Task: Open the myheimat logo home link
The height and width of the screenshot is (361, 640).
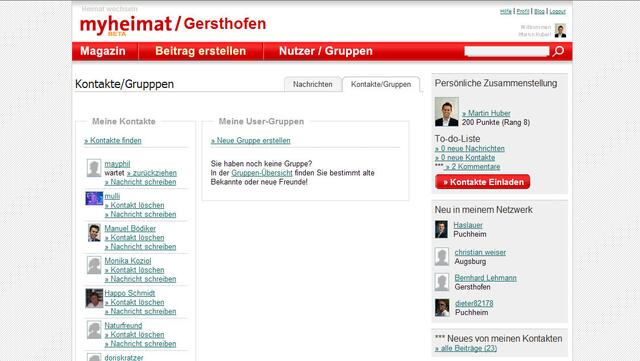Action: pyautogui.click(x=126, y=25)
